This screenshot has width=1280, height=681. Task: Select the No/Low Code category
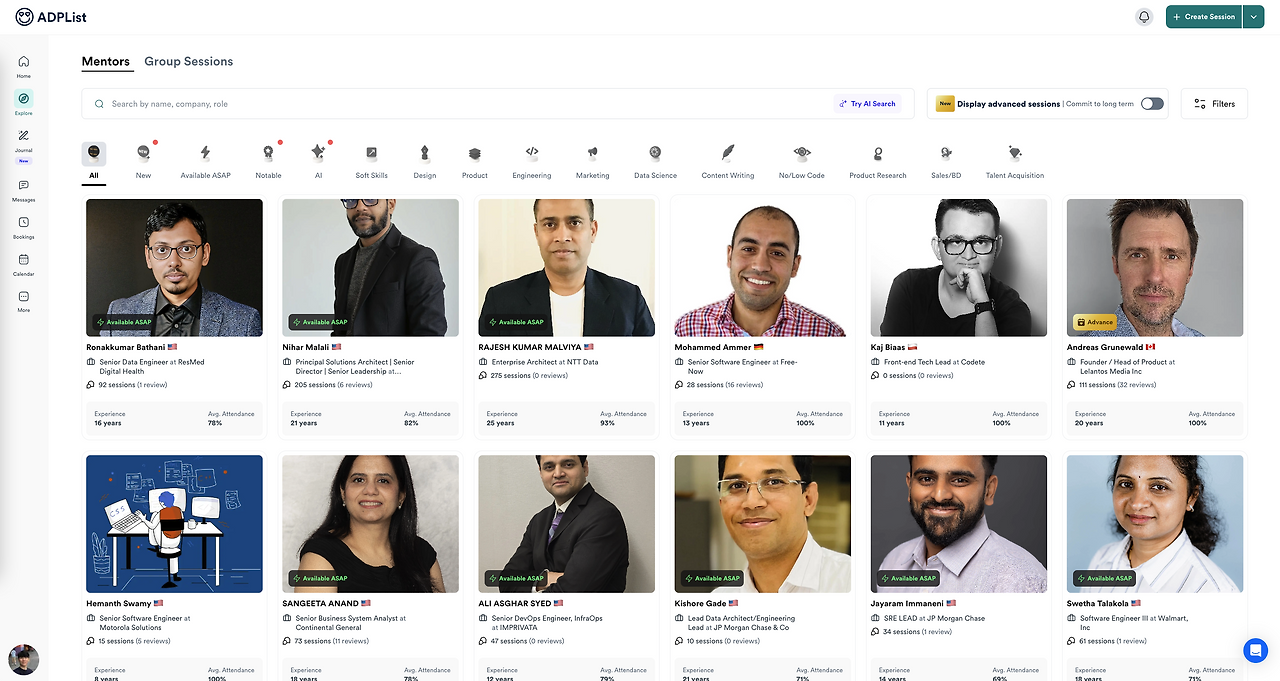click(802, 161)
